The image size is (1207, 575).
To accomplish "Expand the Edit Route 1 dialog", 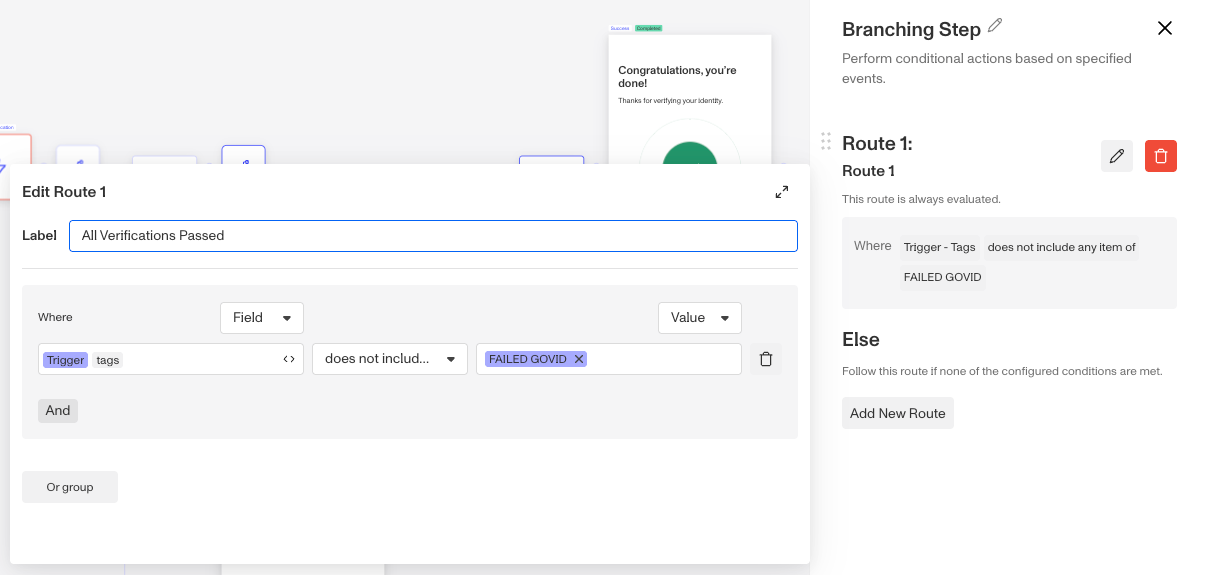I will 782,192.
